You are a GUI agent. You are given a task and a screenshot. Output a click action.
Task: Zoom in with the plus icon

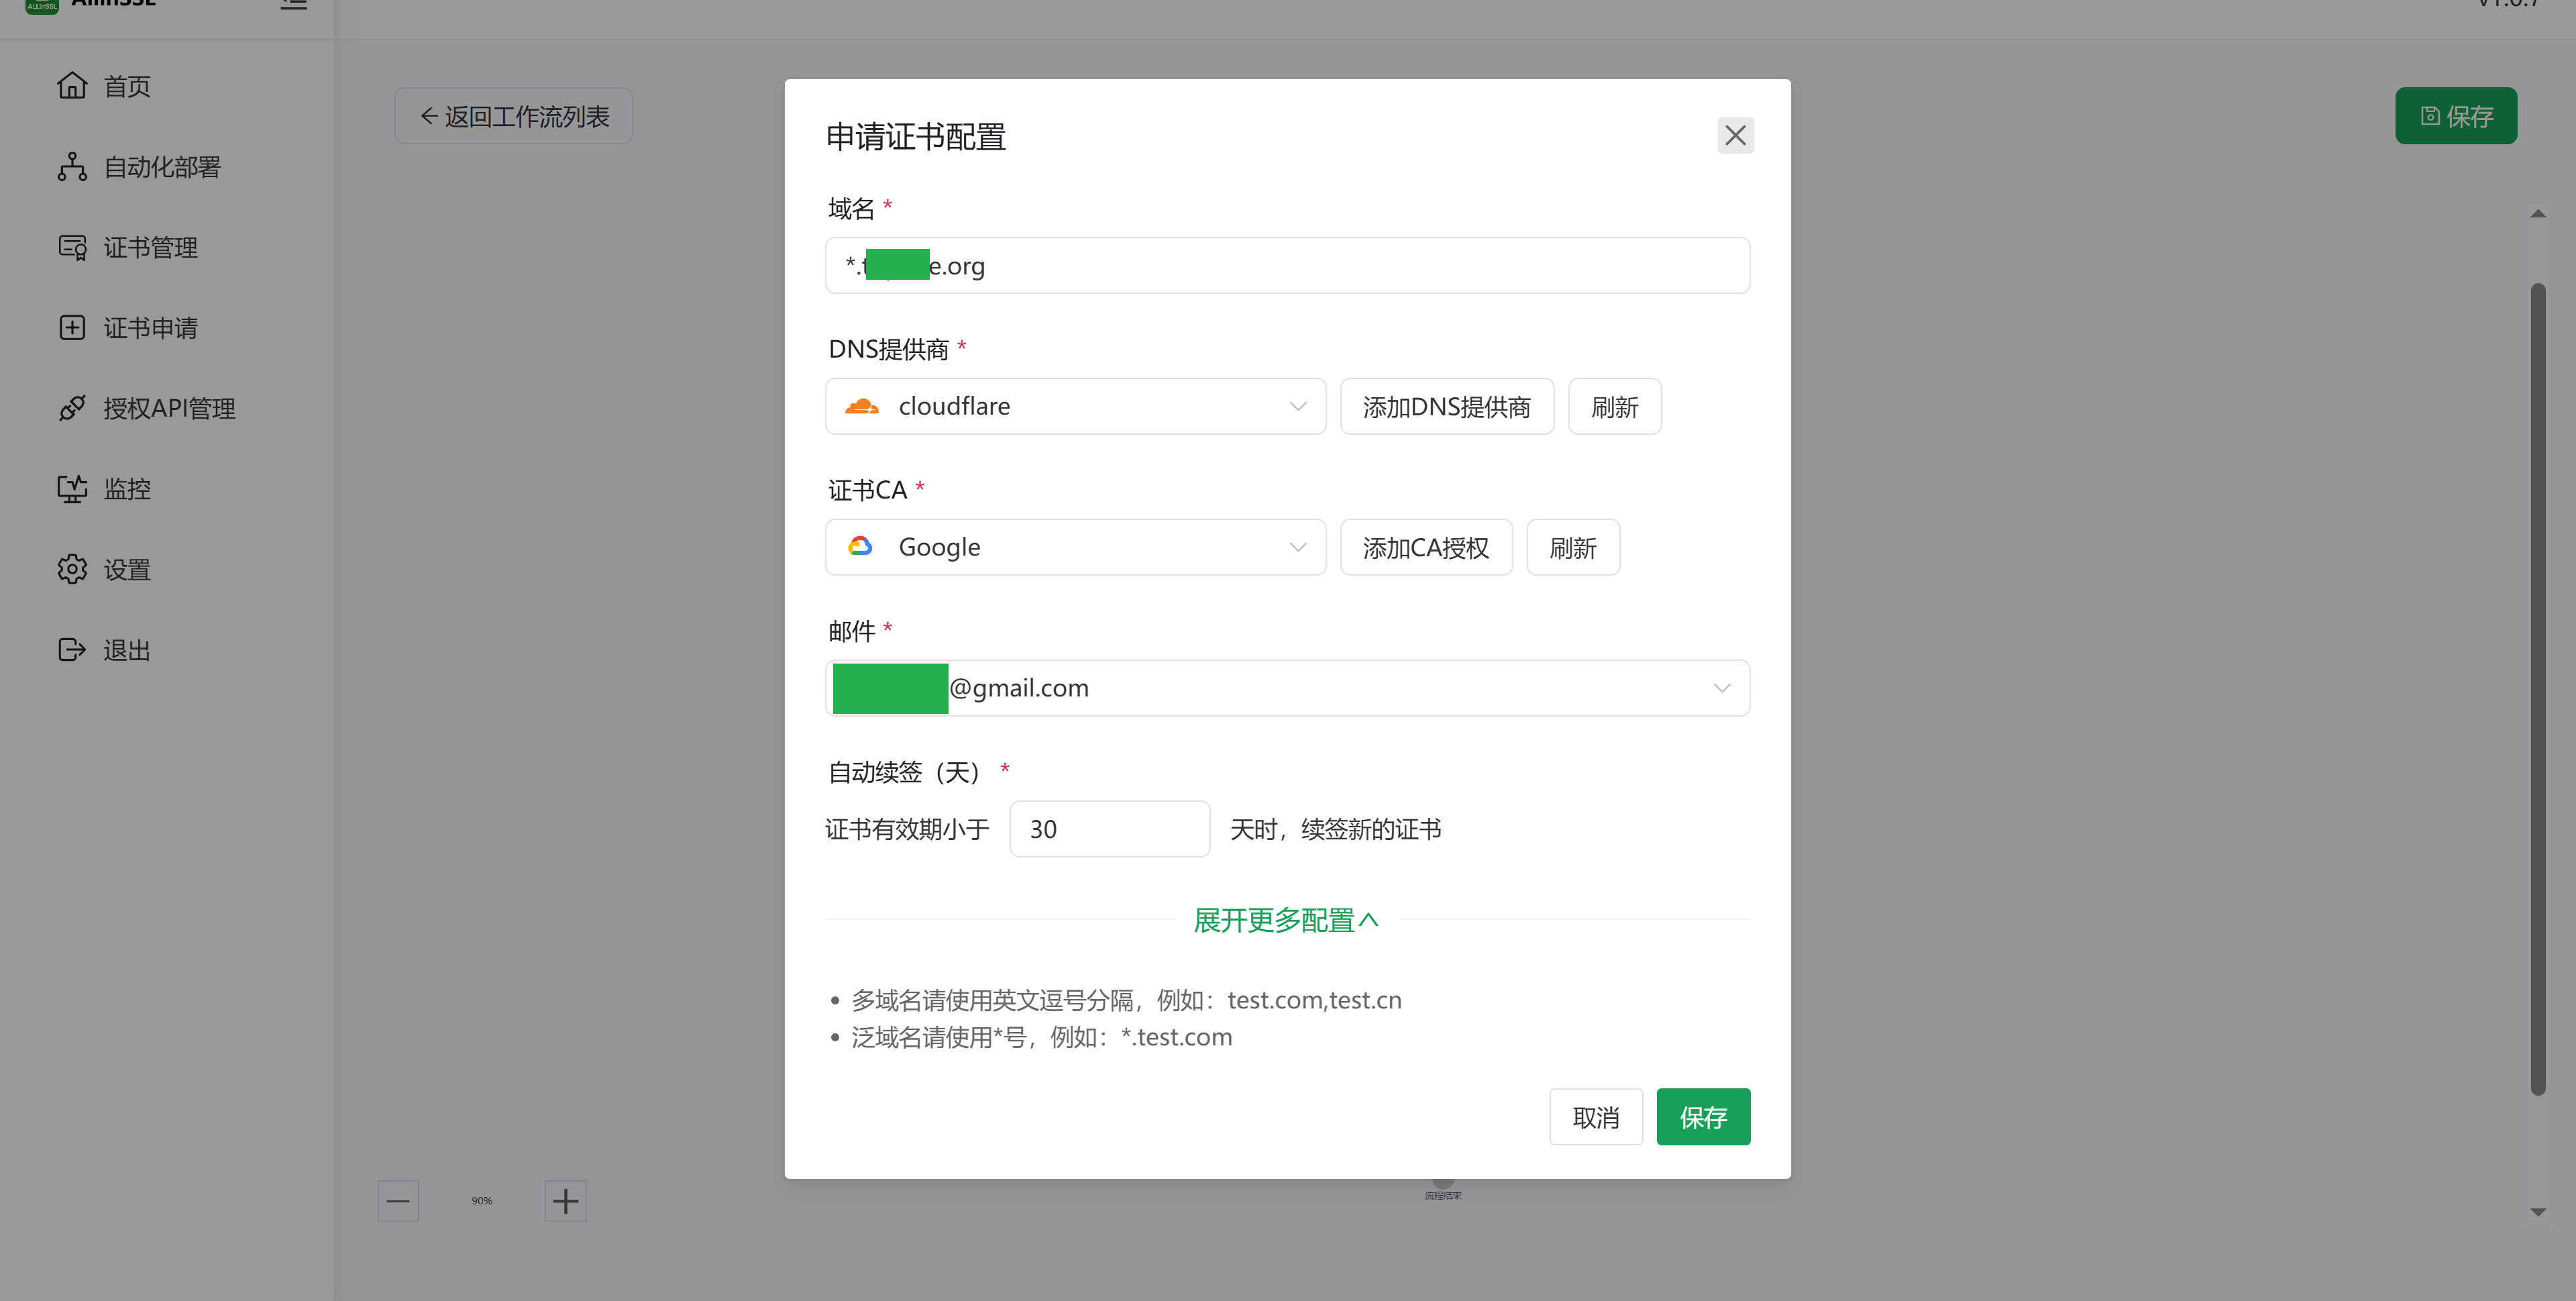(x=566, y=1201)
